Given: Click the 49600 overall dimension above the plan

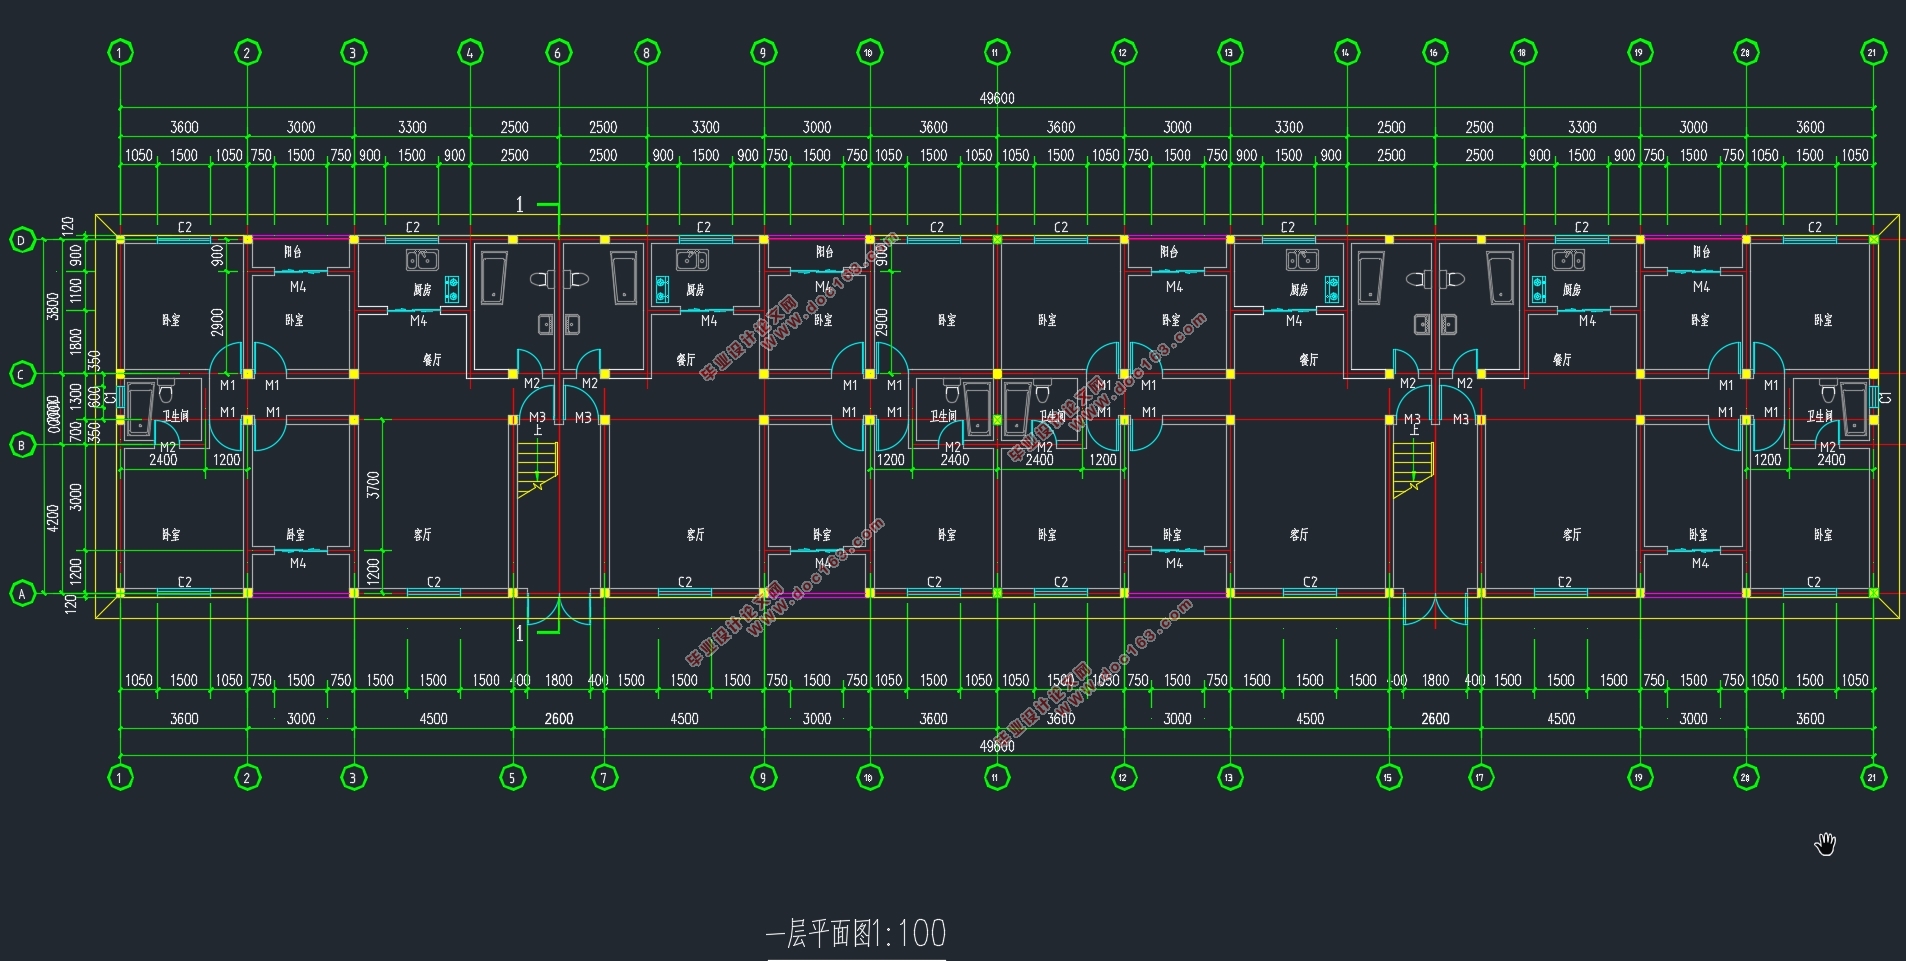Looking at the screenshot, I should (997, 98).
